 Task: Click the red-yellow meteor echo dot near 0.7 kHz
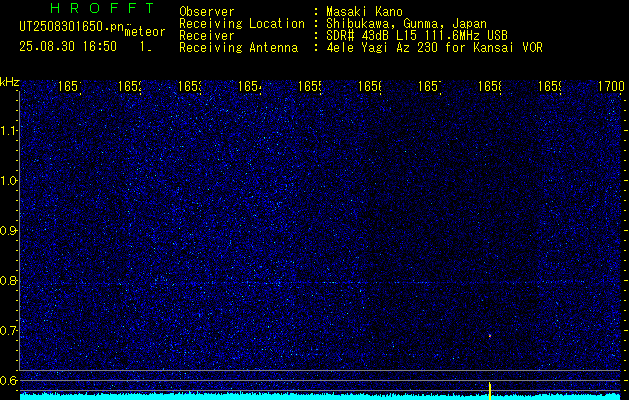coord(490,336)
